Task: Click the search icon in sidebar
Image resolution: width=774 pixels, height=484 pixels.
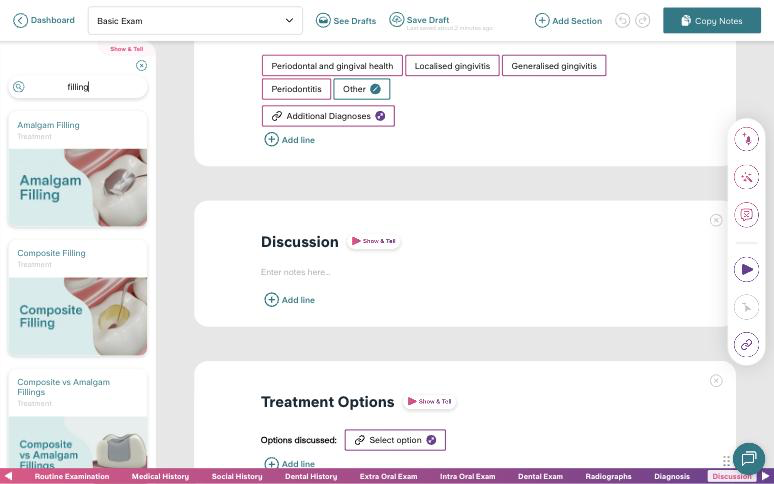Action: click(x=19, y=87)
